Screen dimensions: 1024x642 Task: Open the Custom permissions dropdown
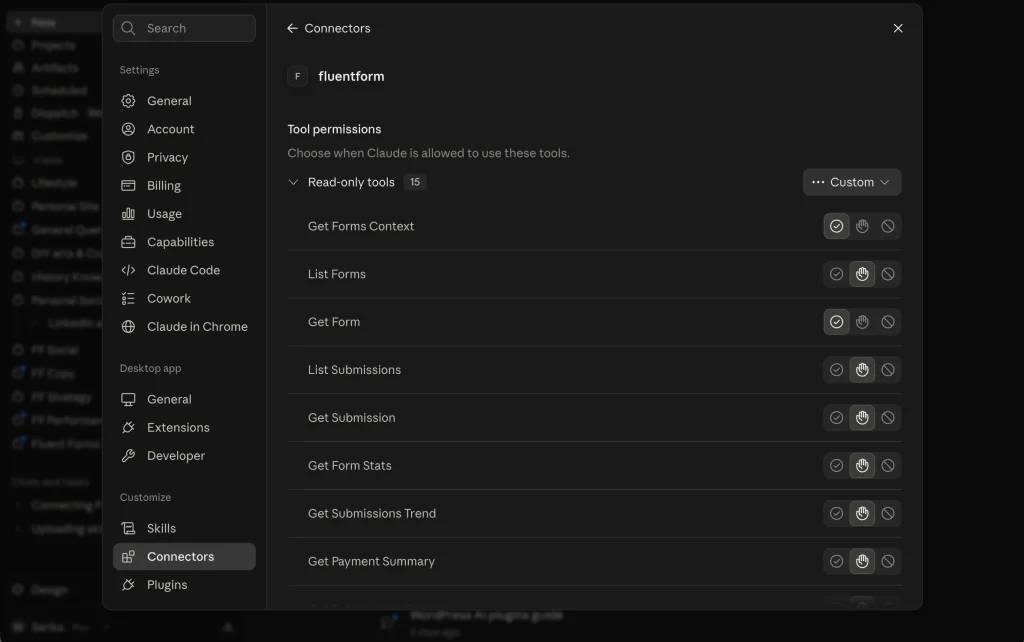click(852, 182)
